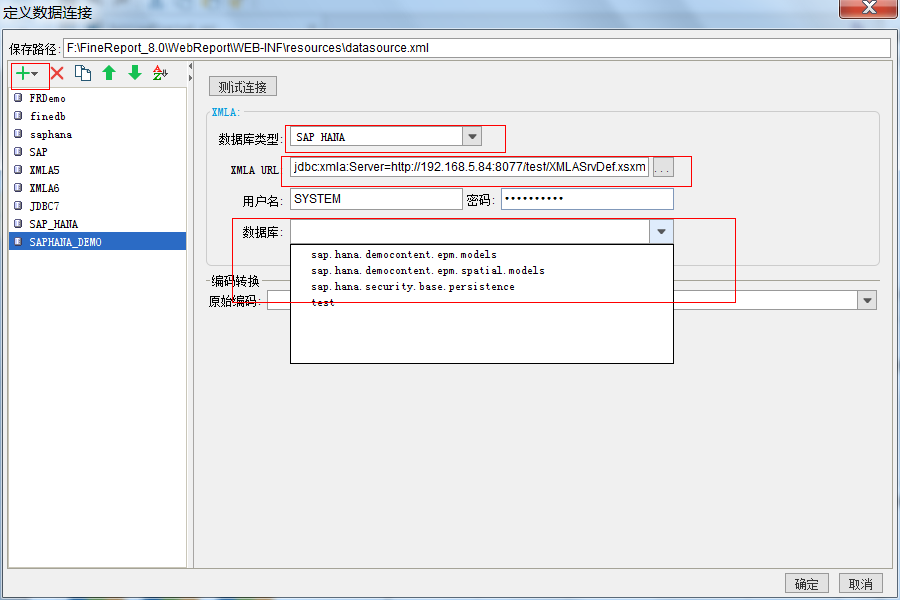The image size is (900, 600).
Task: Sort the connections alphabetically
Action: click(160, 73)
